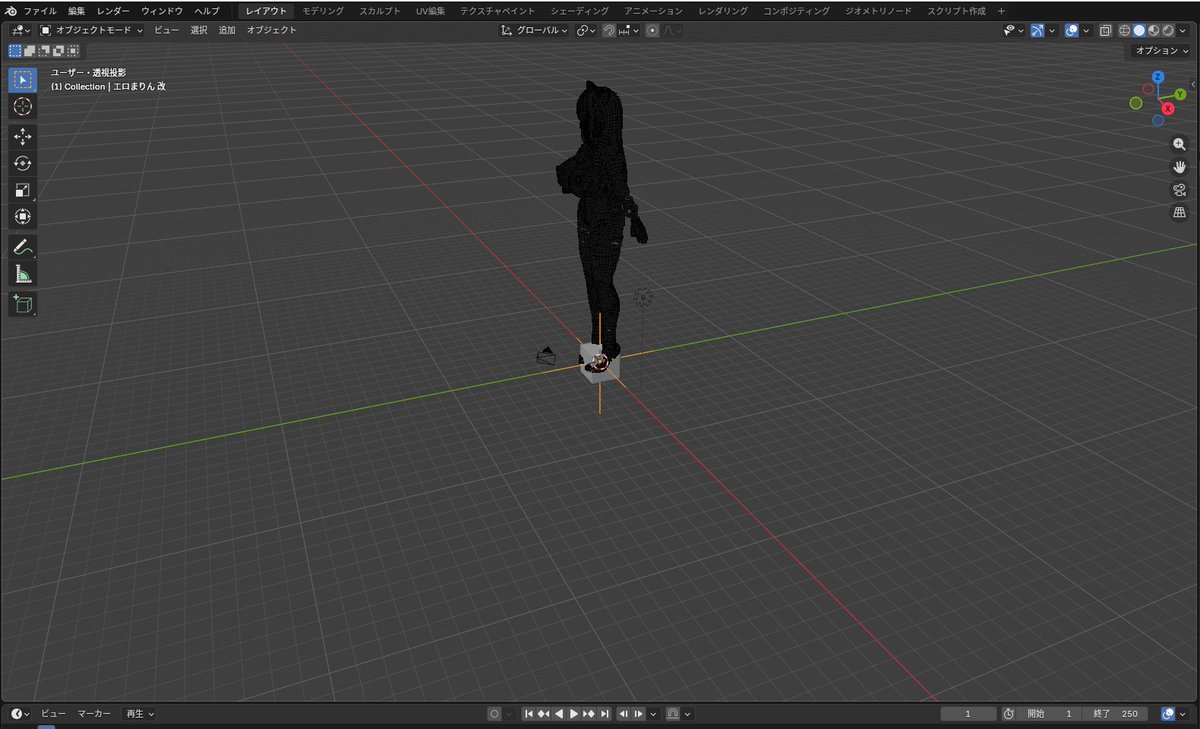Choose the new-selection mode icon

[15, 50]
